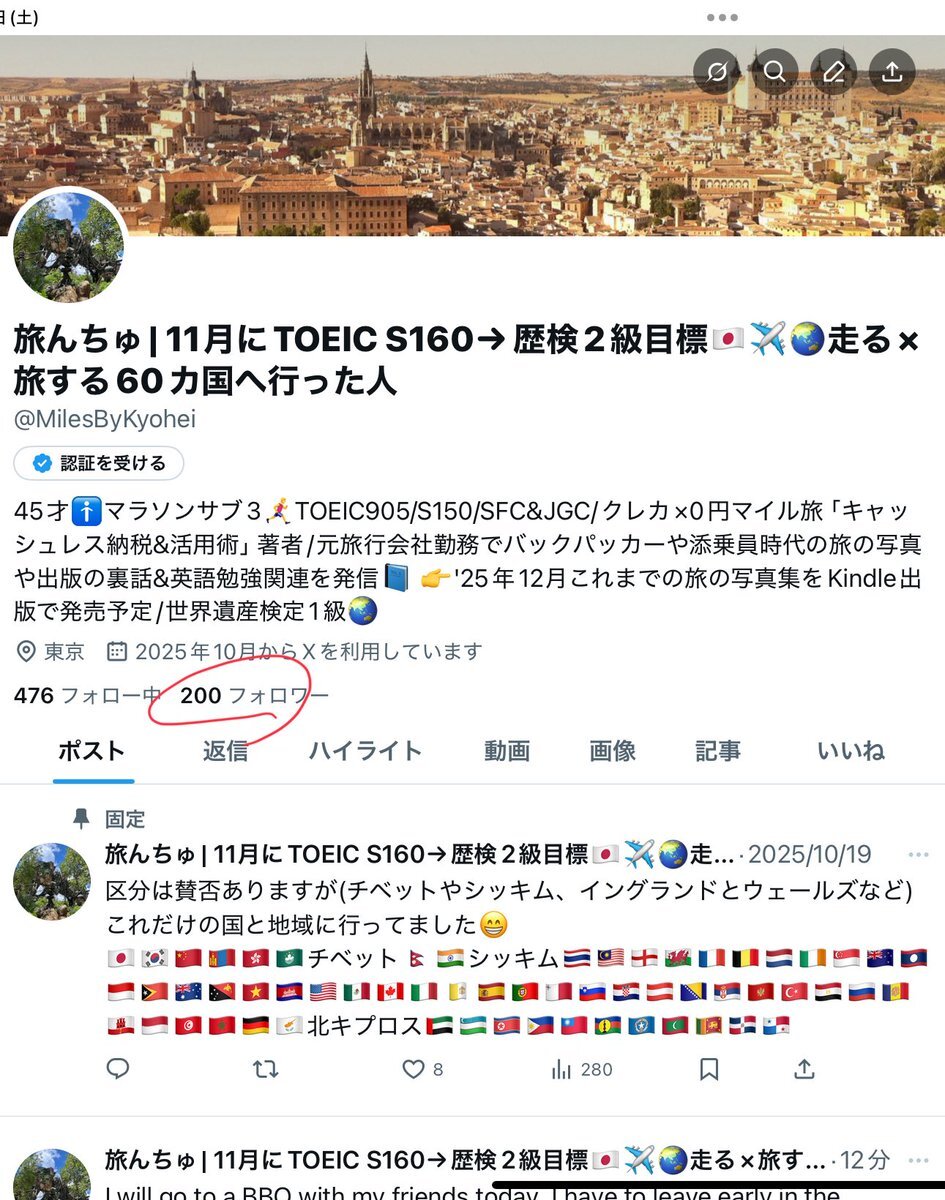Open the more options on the 12分 post
The image size is (945, 1200).
click(x=918, y=1160)
